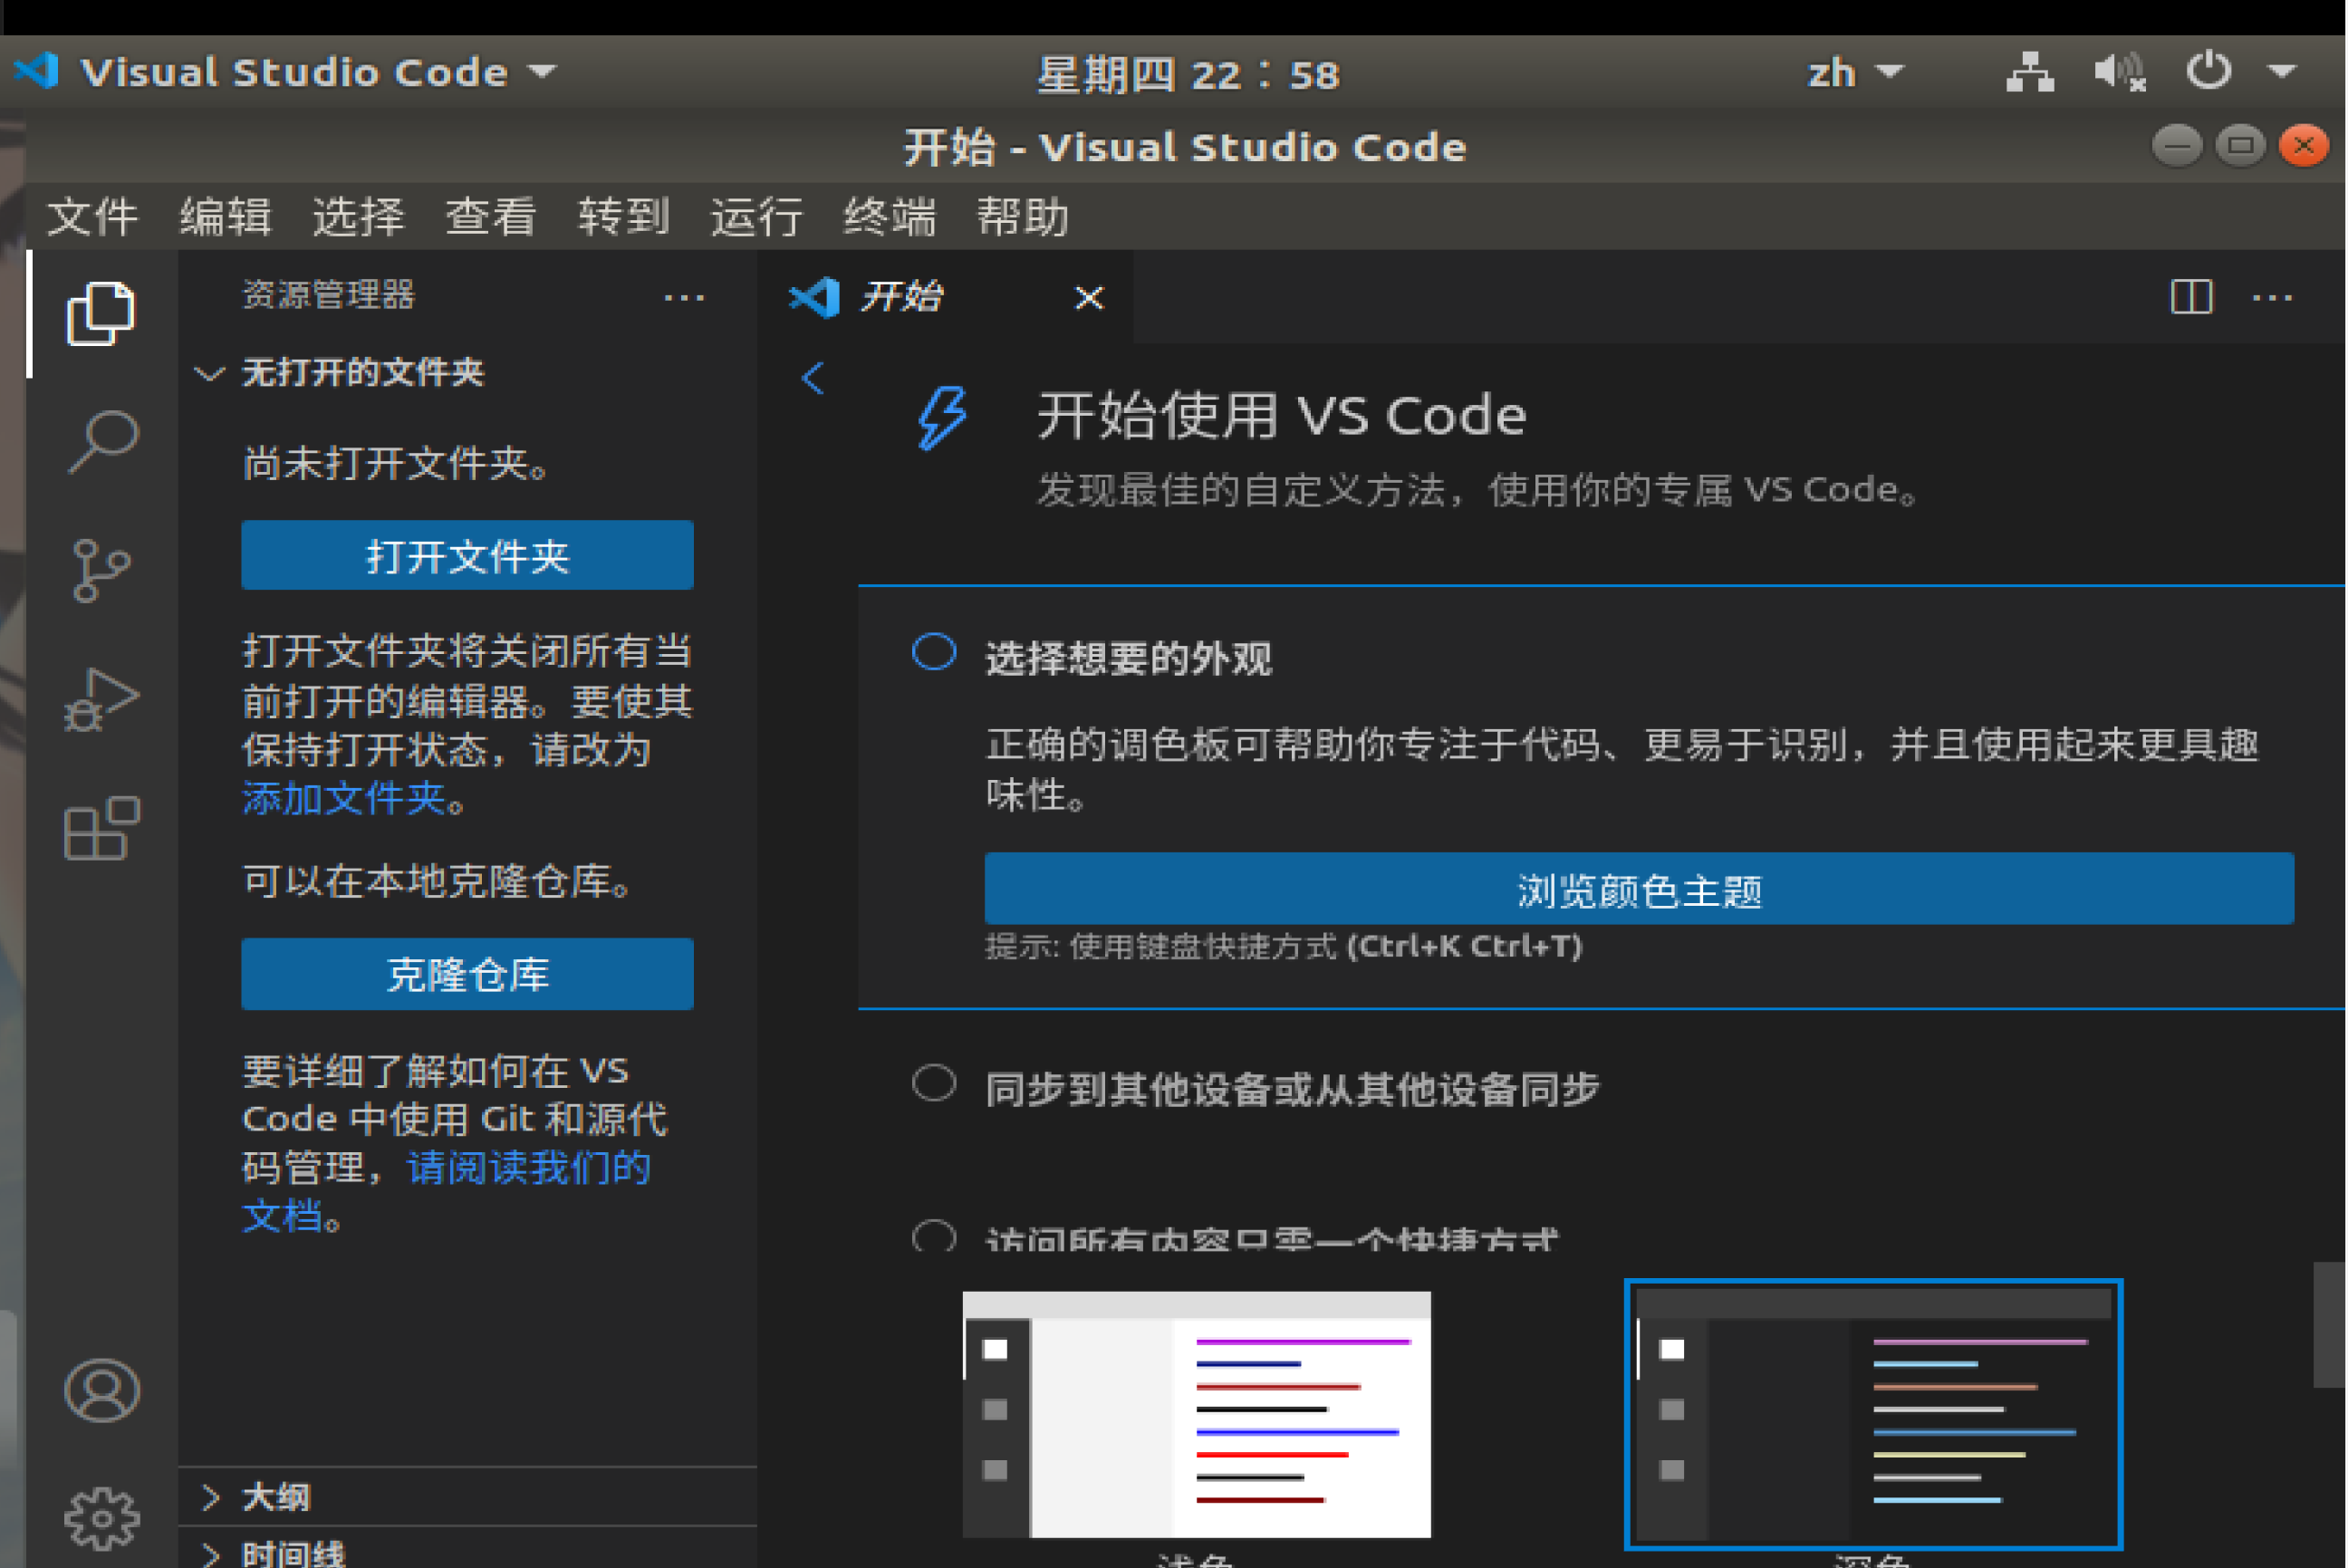
Task: Open the 选择 menu
Action: coord(358,216)
